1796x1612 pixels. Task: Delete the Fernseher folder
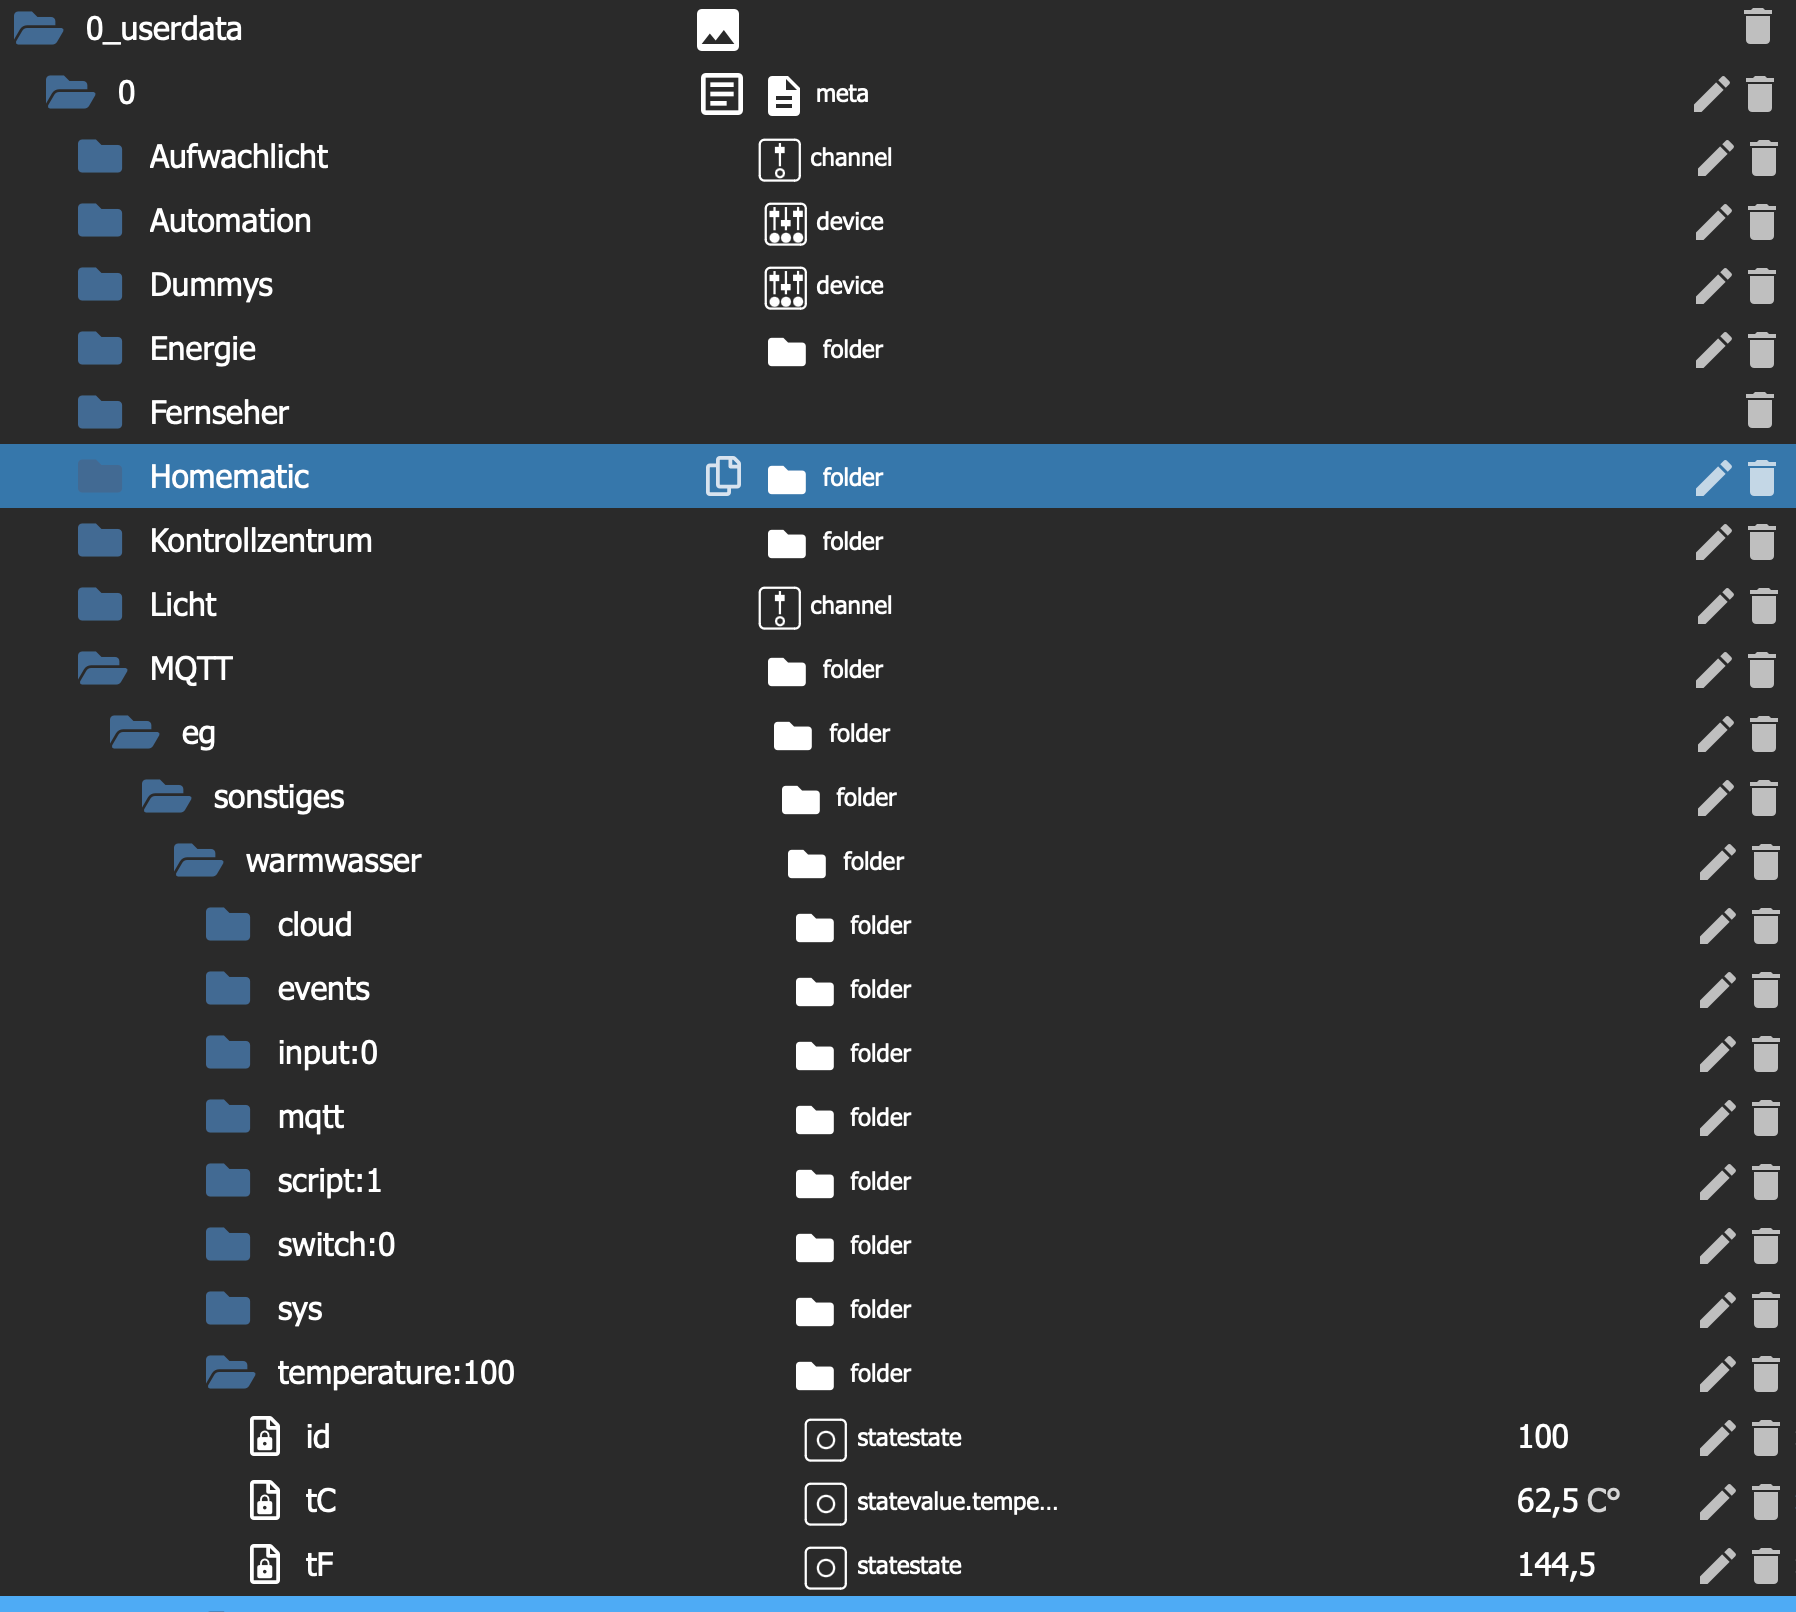tap(1760, 410)
